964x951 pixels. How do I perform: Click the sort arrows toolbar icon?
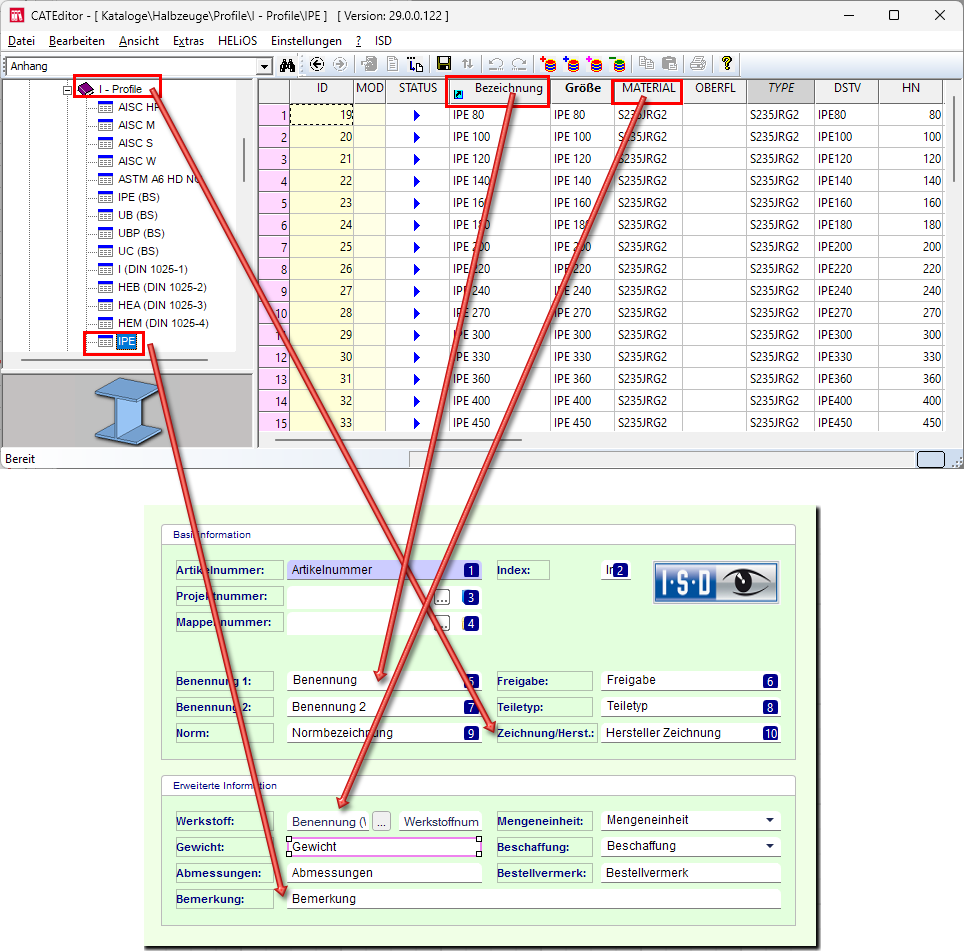[467, 64]
